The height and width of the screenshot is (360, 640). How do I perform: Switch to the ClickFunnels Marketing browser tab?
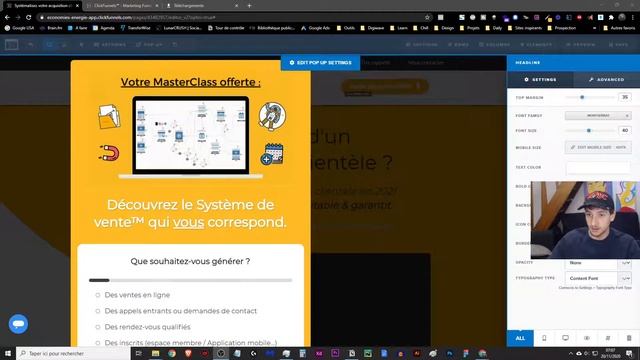(123, 6)
